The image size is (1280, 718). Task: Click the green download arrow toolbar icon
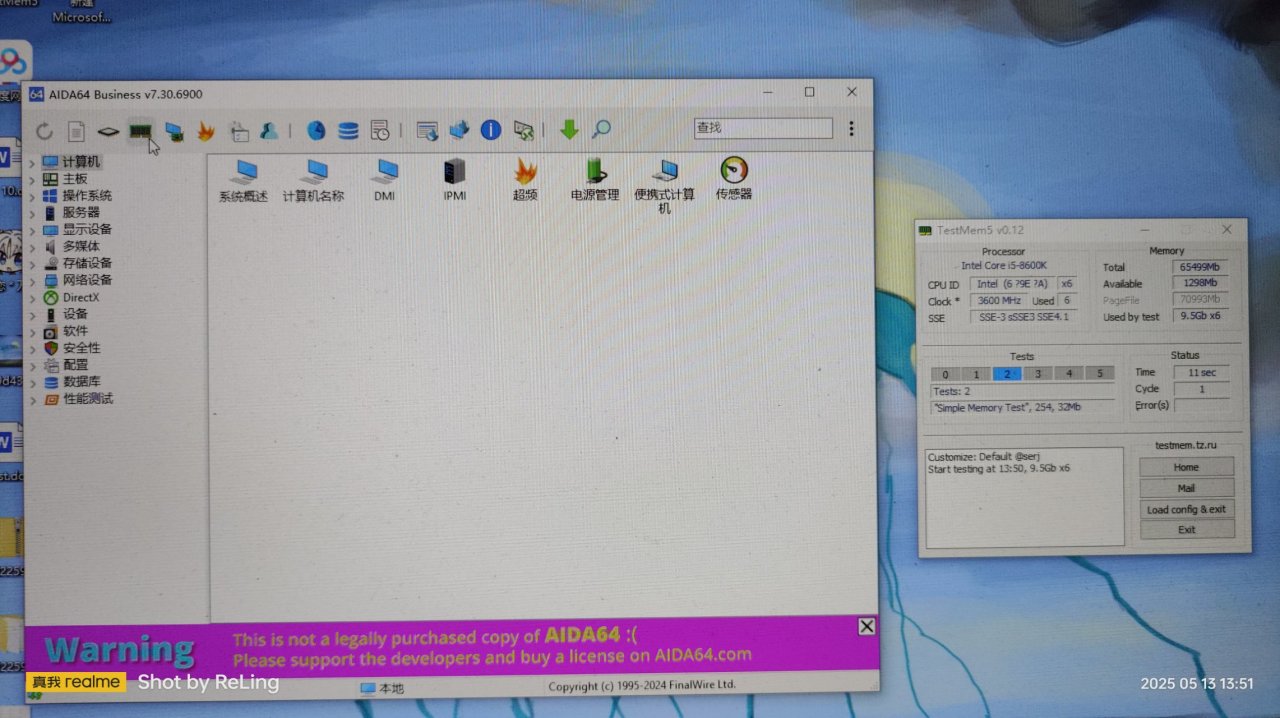[569, 129]
